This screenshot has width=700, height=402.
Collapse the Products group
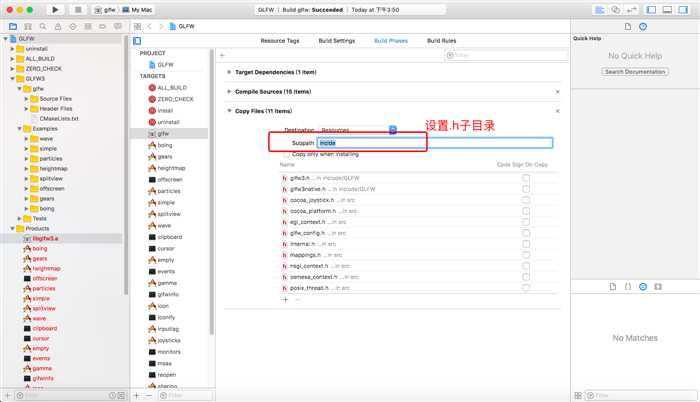12,228
